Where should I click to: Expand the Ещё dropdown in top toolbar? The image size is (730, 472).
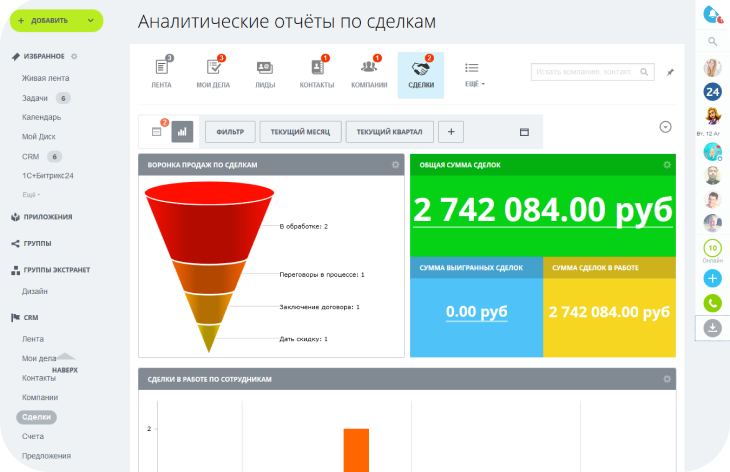click(474, 74)
